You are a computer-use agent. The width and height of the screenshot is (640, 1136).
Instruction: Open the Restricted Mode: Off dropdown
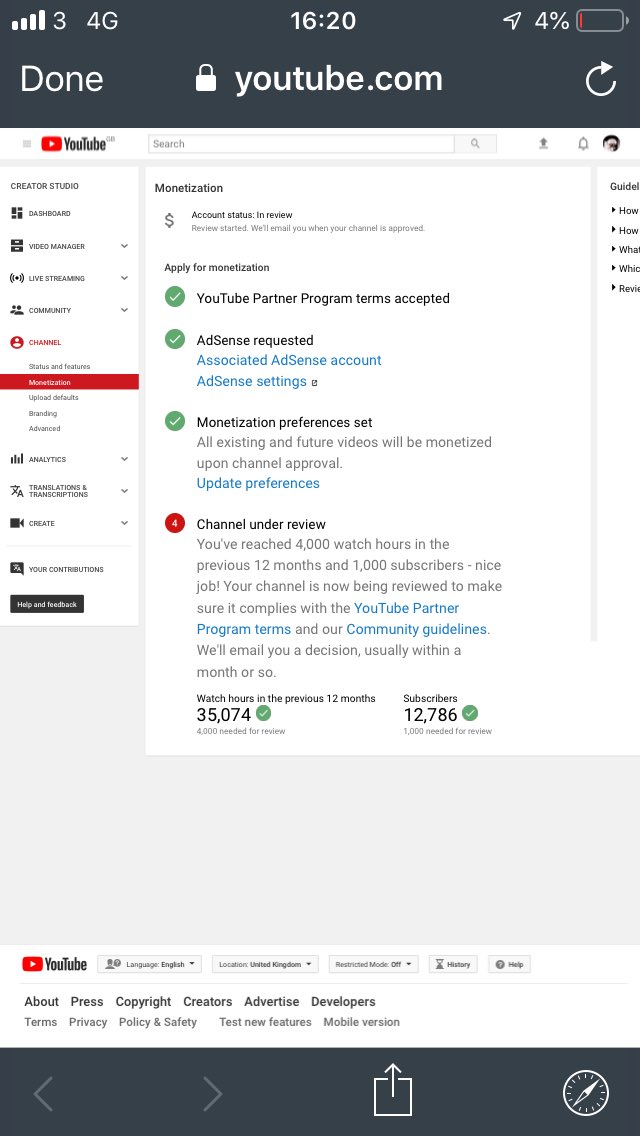[x=374, y=964]
